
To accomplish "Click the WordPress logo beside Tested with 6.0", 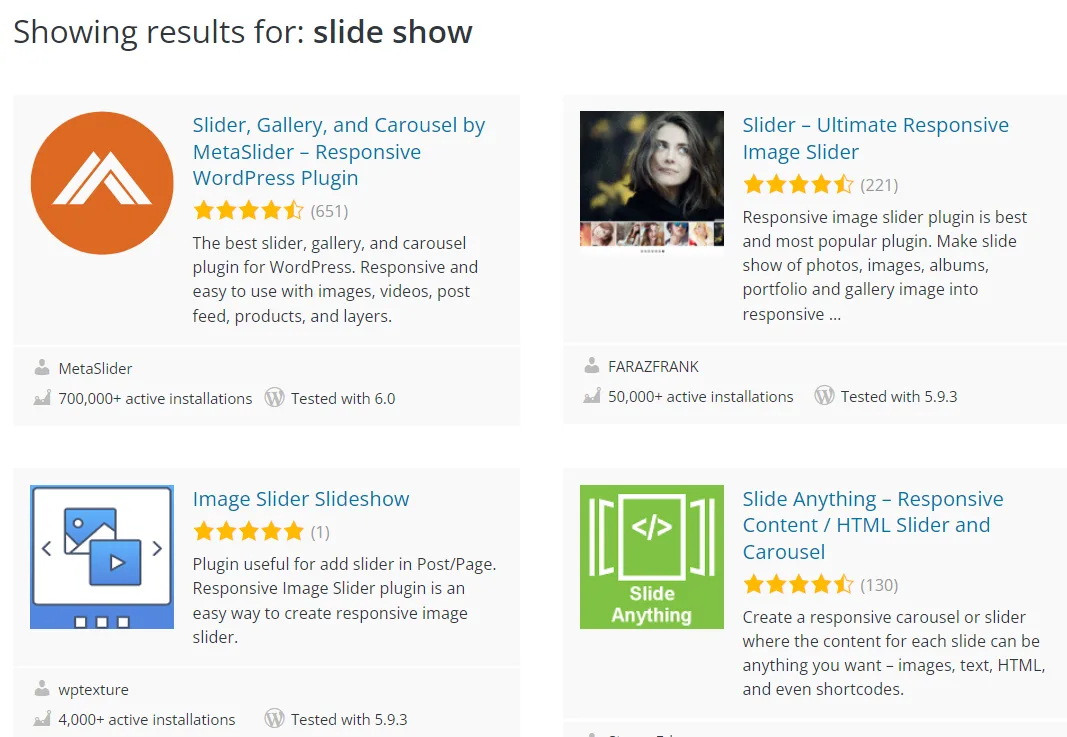I will (x=275, y=398).
